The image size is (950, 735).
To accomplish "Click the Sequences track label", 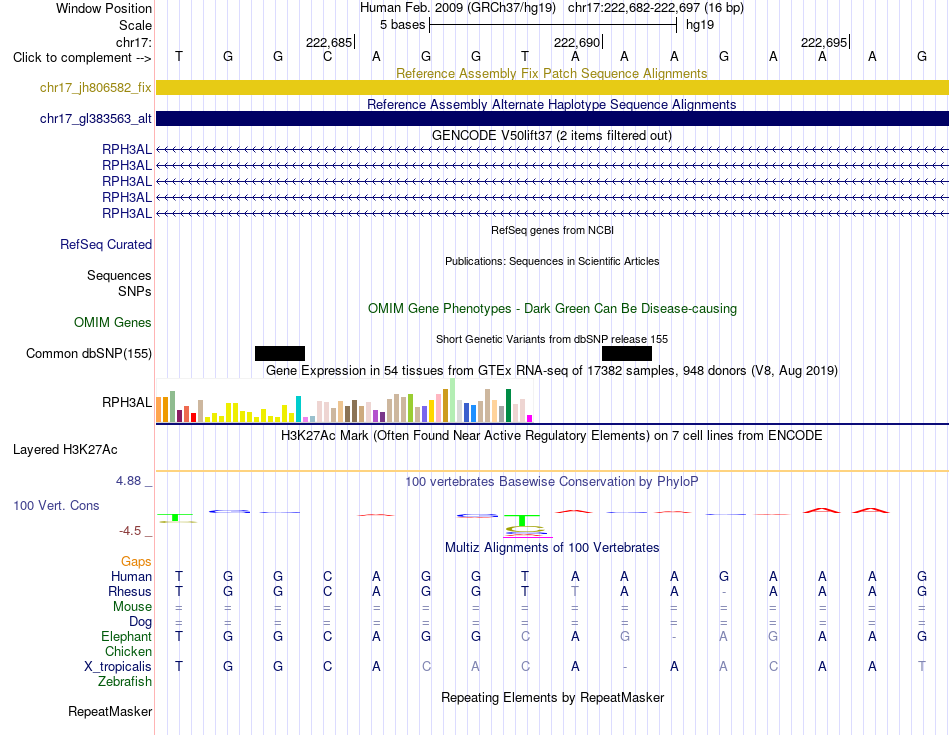I will [119, 276].
